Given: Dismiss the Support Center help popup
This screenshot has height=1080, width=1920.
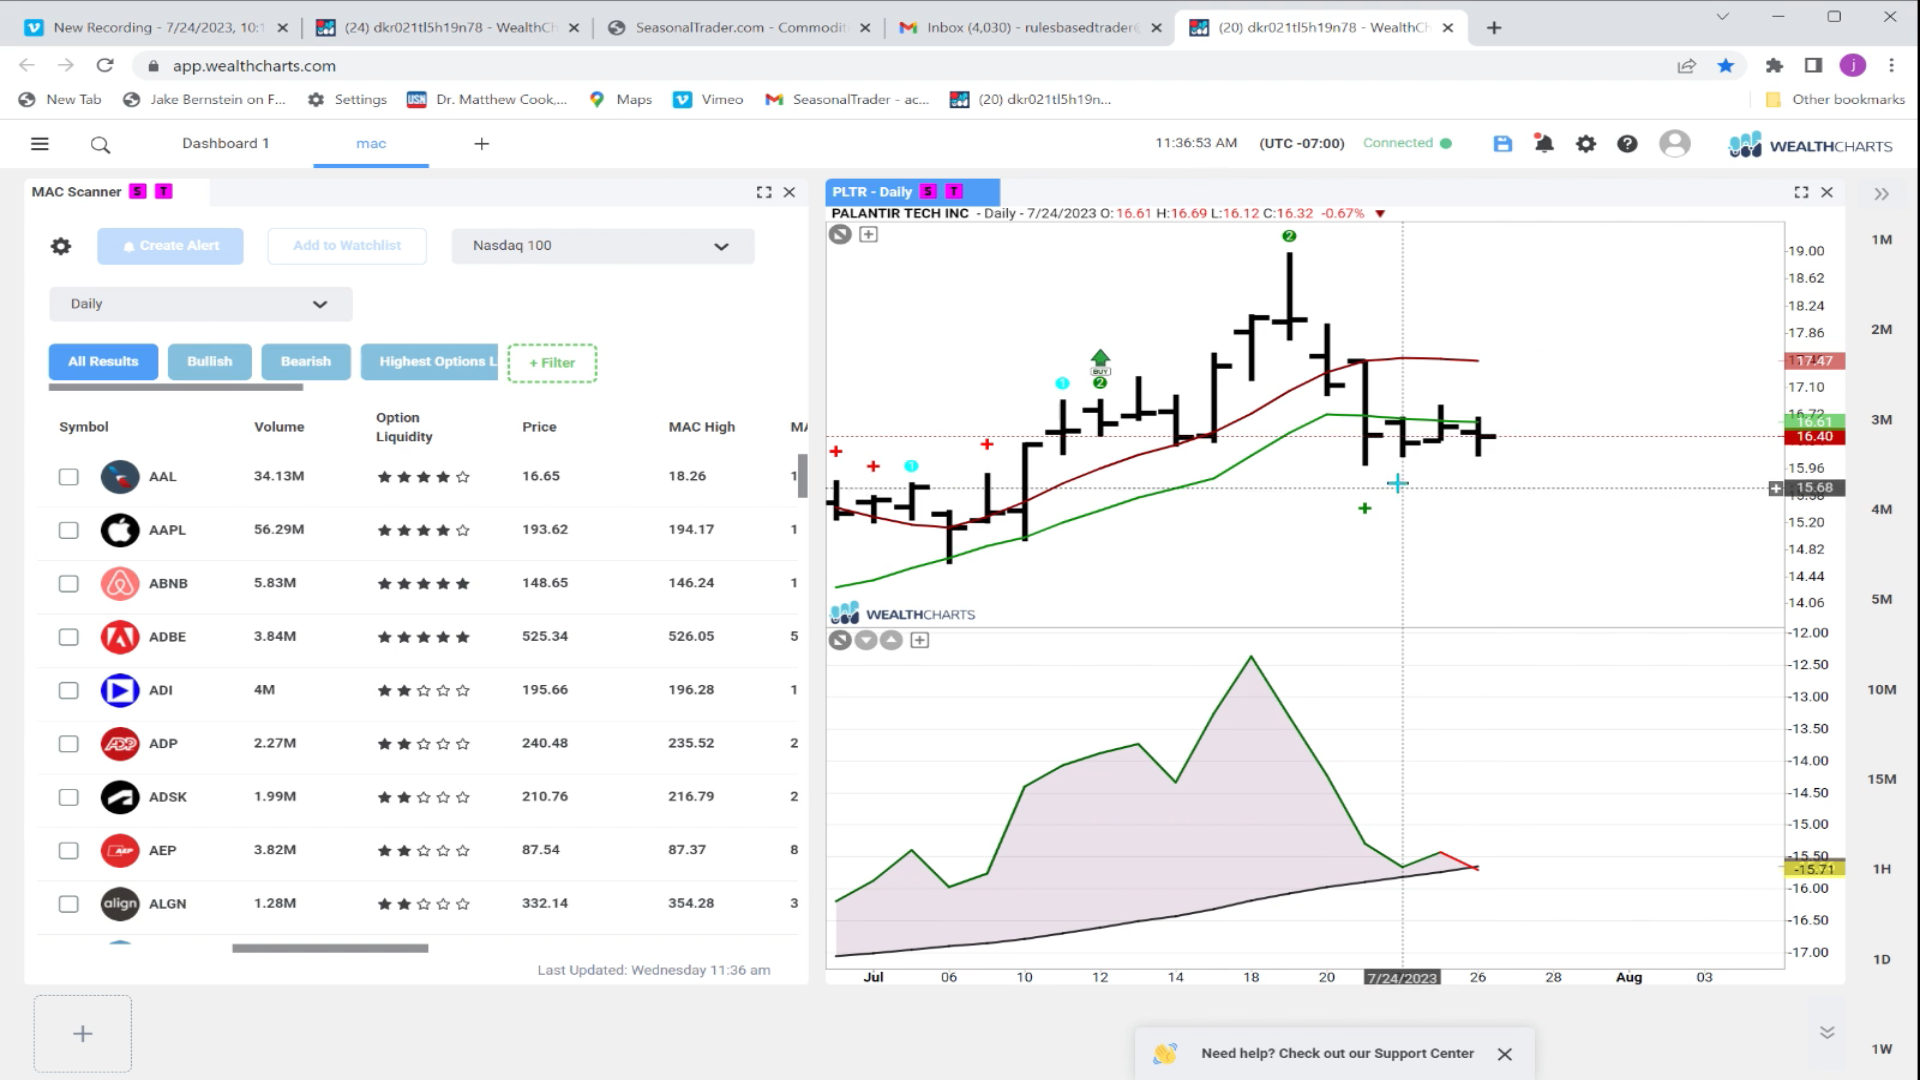Looking at the screenshot, I should [1504, 1054].
